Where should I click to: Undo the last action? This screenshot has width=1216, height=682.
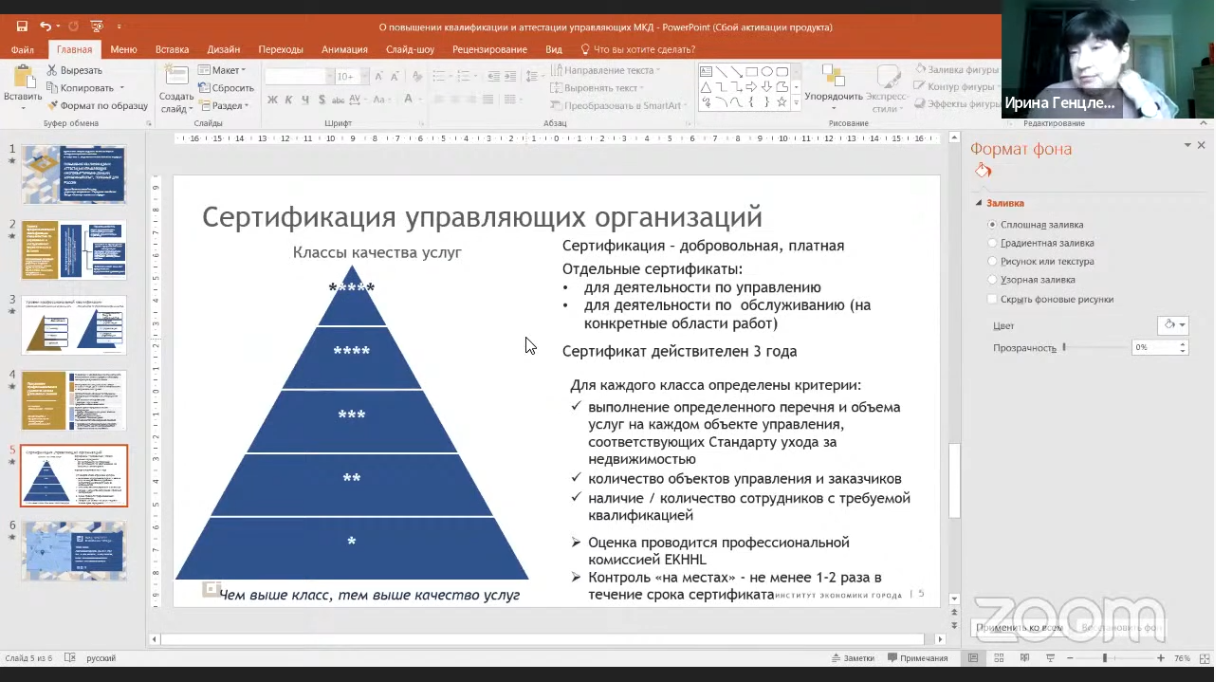46,26
